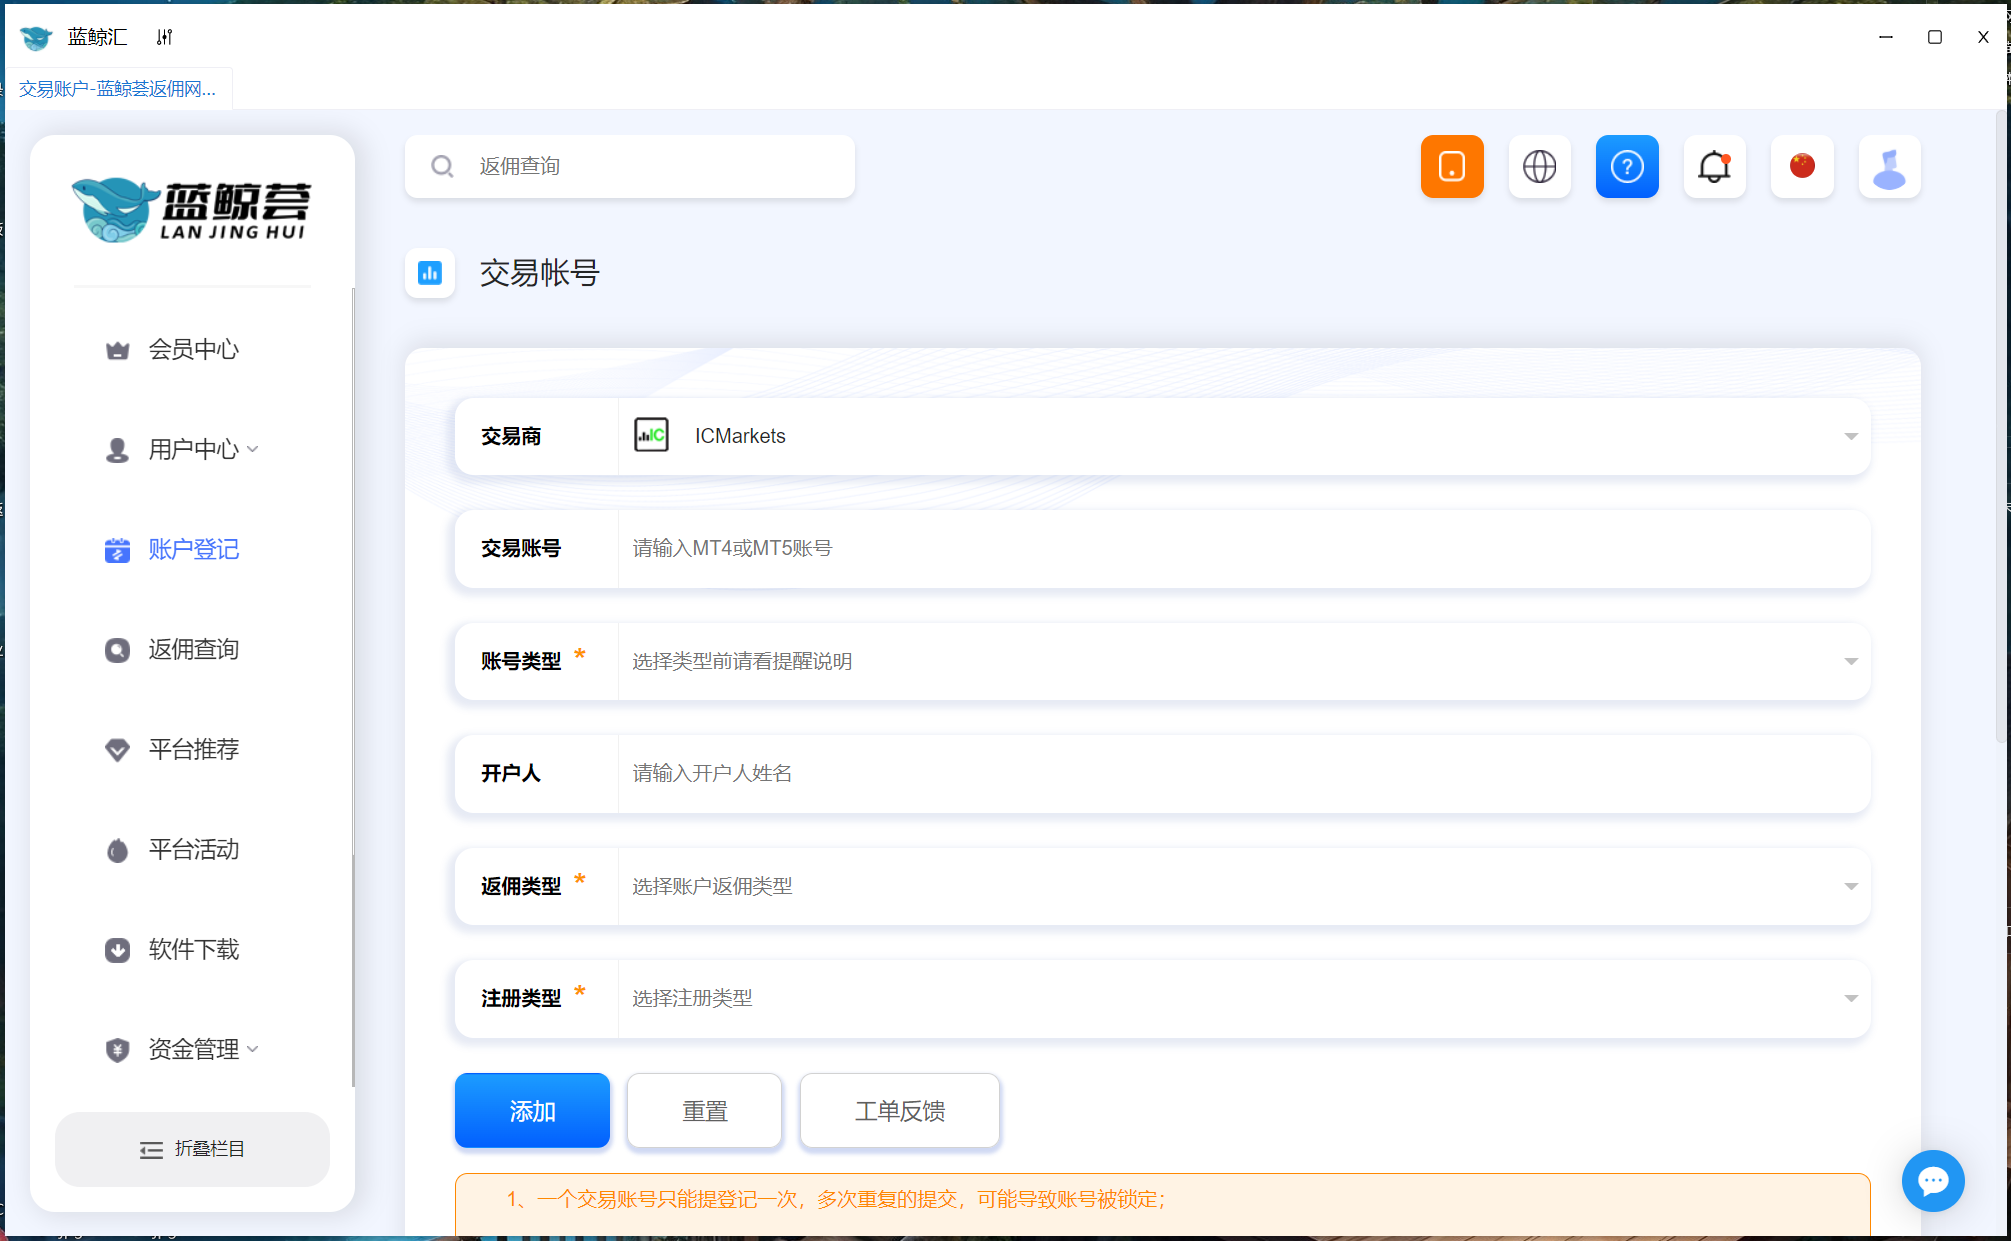Image resolution: width=2011 pixels, height=1241 pixels.
Task: Click the 交易账号 MT4/MT5 input field
Action: pos(1240,548)
